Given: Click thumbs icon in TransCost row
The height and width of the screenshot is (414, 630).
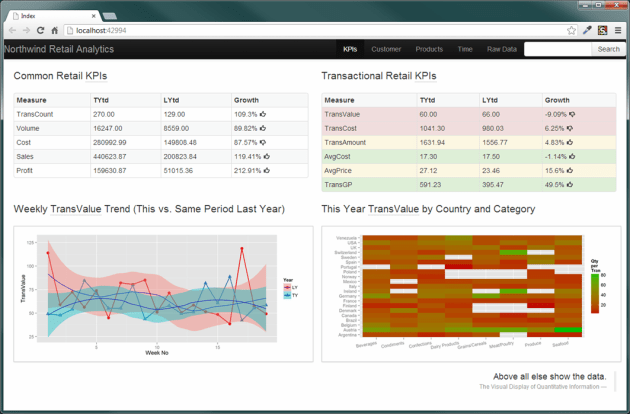Looking at the screenshot, I should (570, 128).
